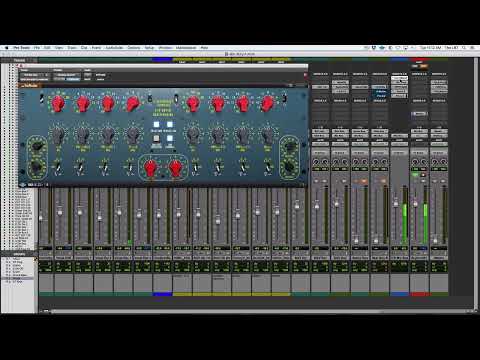This screenshot has width=480, height=360.
Task: Turn the left red output knob at bottom center
Action: [151, 168]
